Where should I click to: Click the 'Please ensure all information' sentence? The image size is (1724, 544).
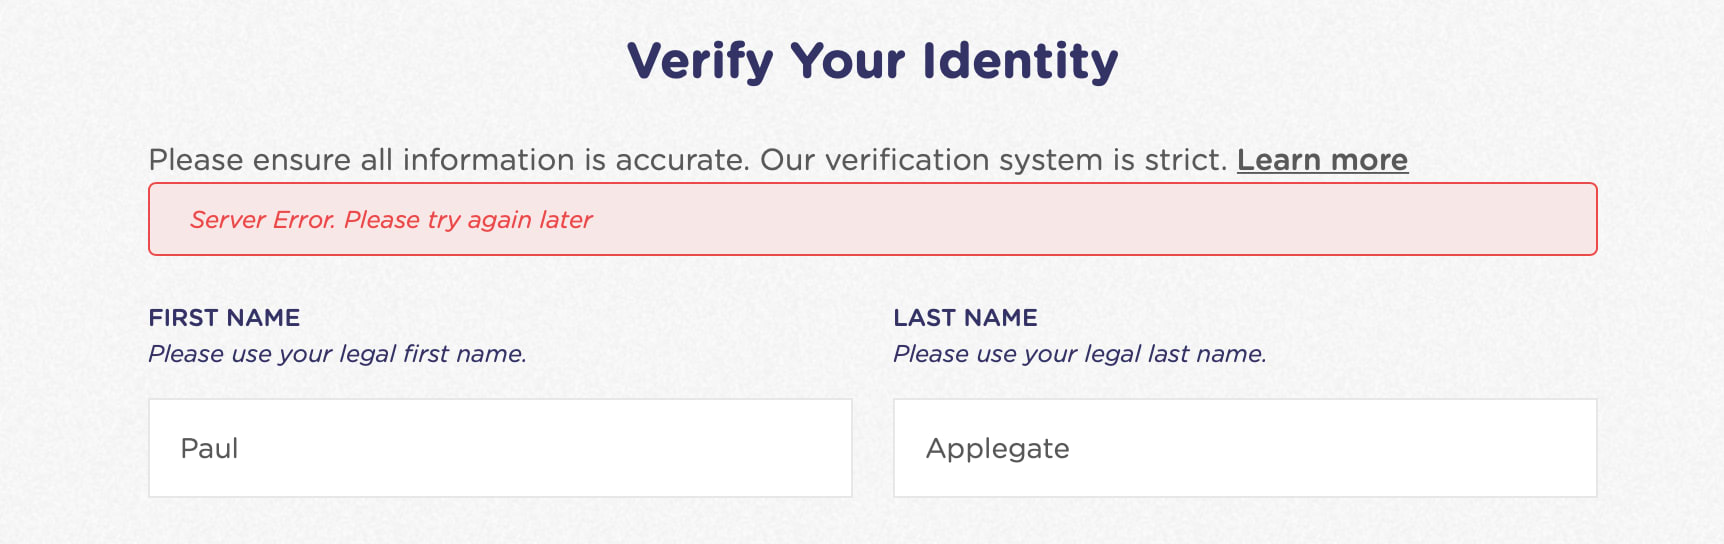(449, 160)
